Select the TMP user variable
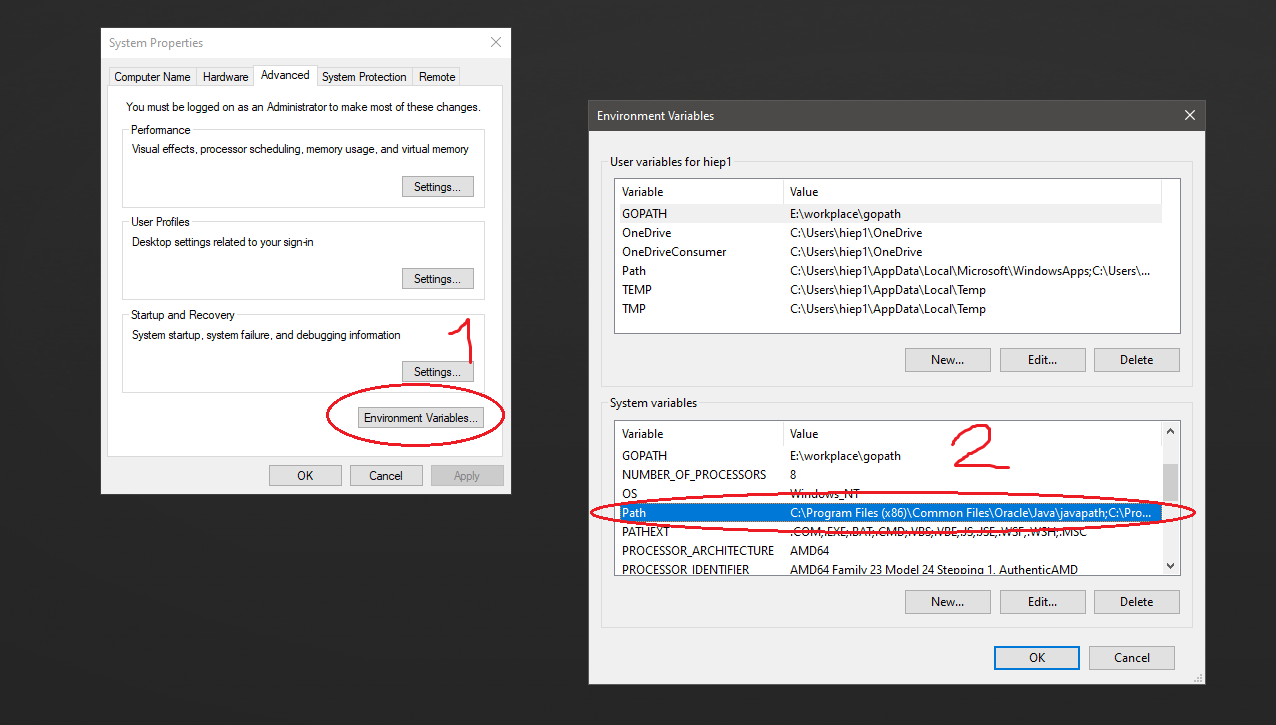The height and width of the screenshot is (725, 1276). point(889,309)
